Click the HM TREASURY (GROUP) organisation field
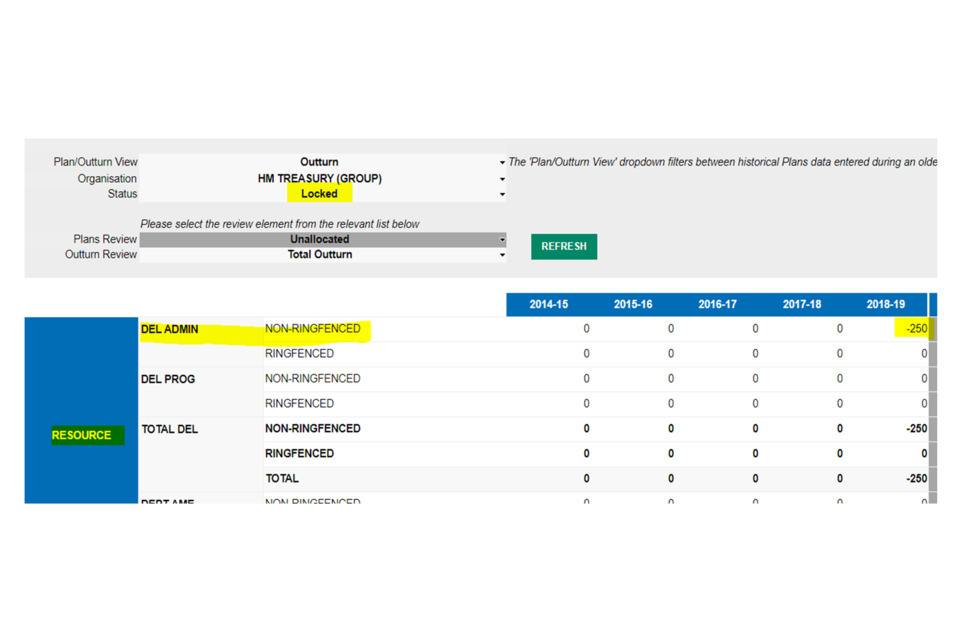Image resolution: width=960 pixels, height=640 pixels. tap(319, 179)
